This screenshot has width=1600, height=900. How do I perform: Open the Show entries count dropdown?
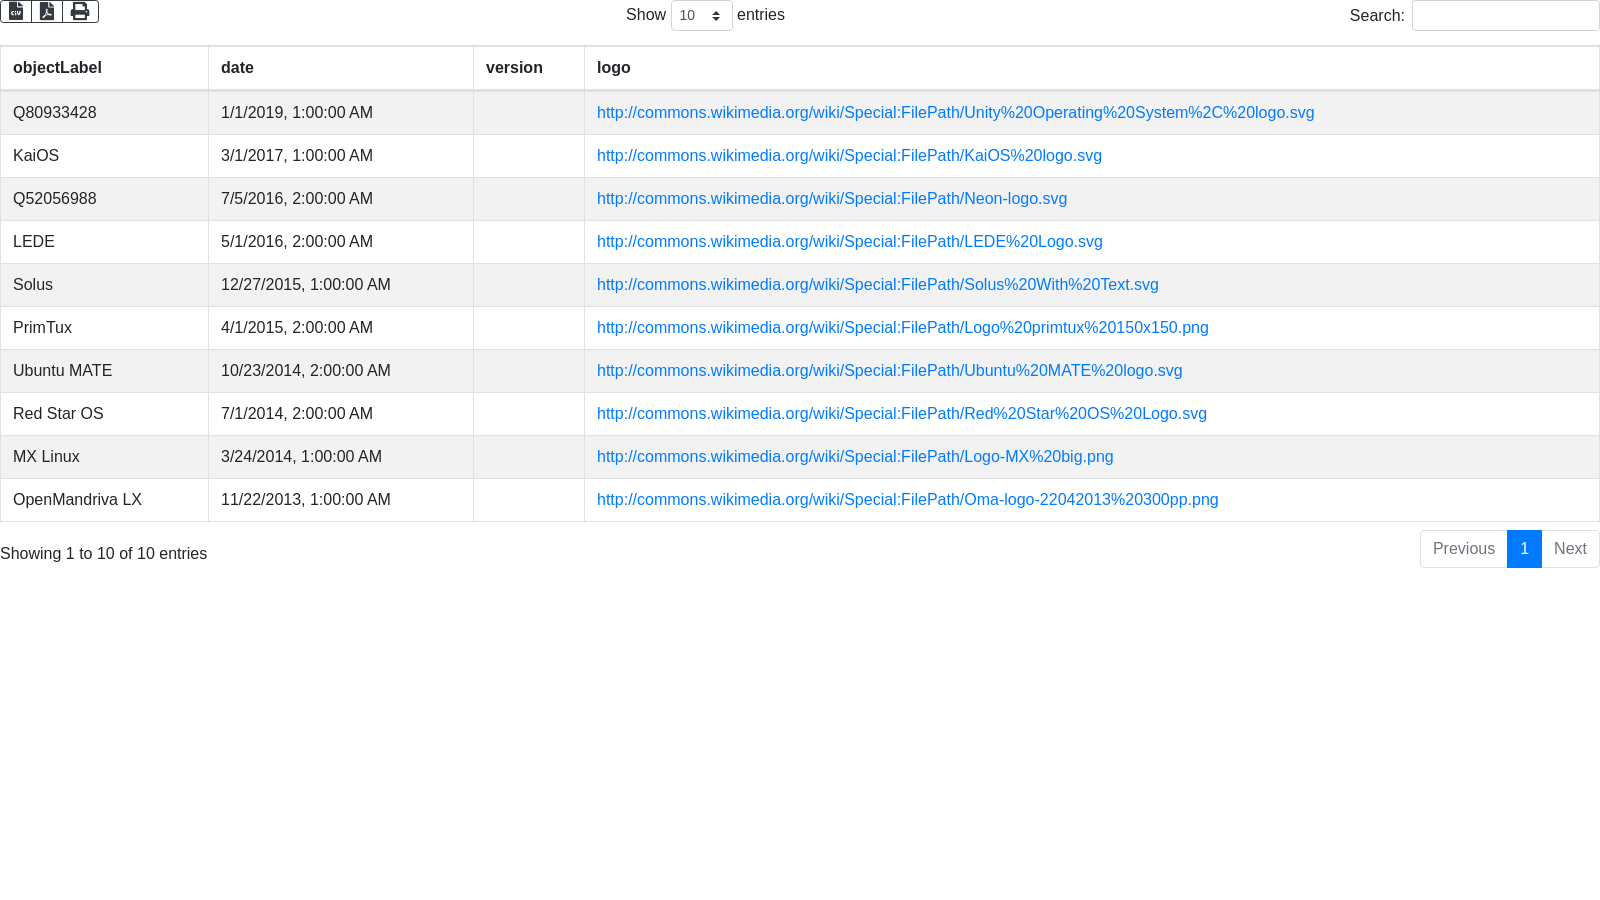(x=701, y=16)
